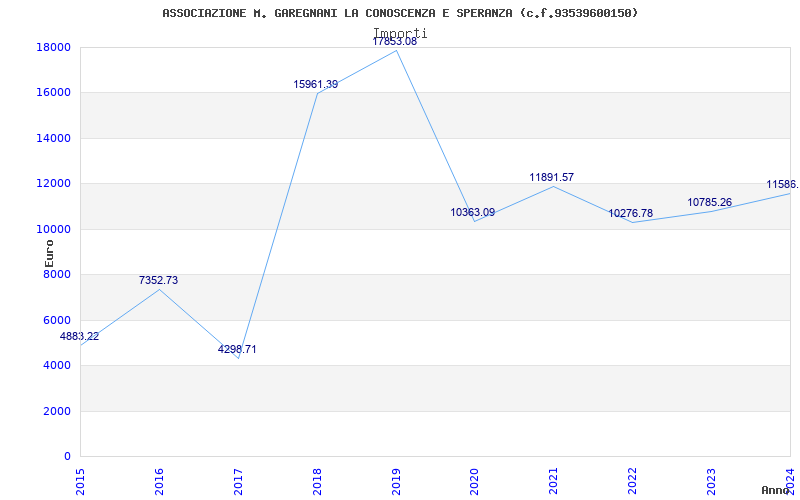Click the Importi subtitle
The width and height of the screenshot is (800, 500).
400,33
